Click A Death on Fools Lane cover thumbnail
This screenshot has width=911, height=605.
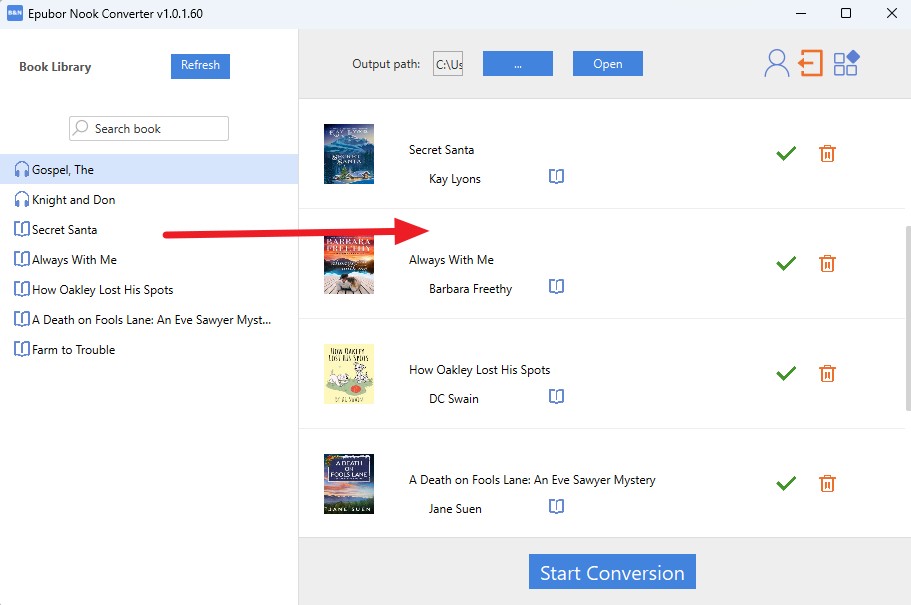(x=349, y=484)
